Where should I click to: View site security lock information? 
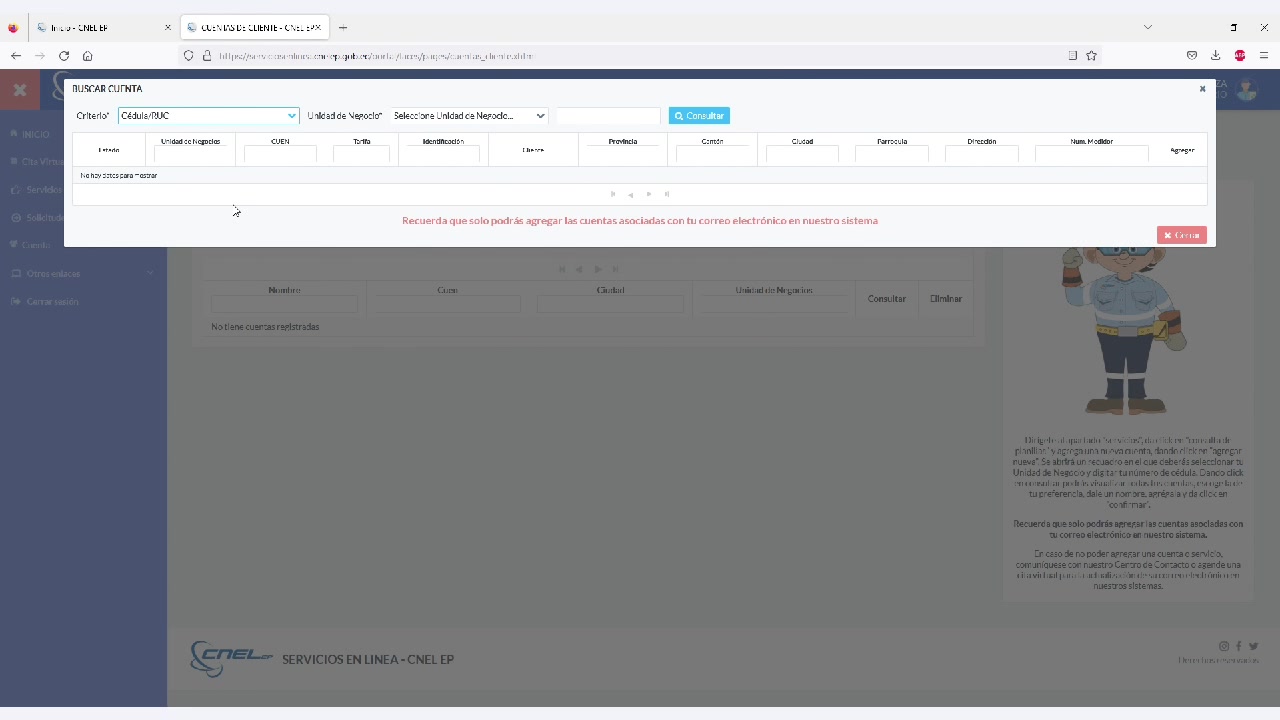207,56
